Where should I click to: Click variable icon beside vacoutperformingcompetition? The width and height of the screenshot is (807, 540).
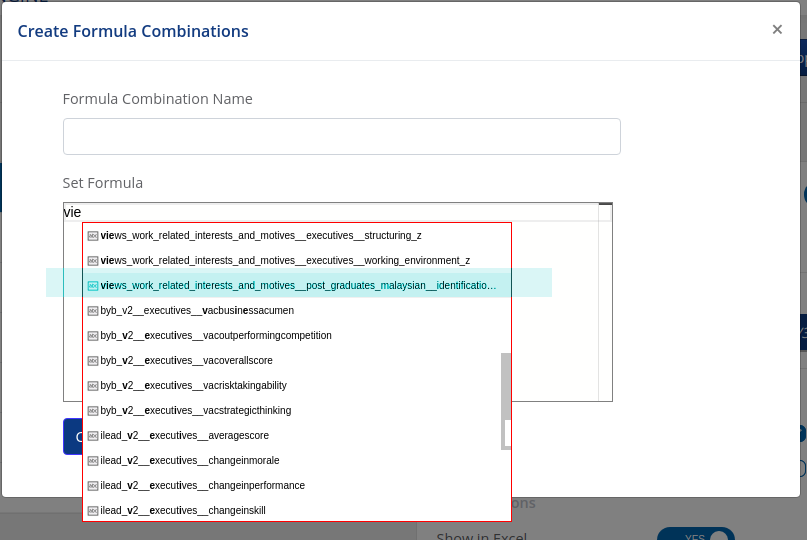click(x=93, y=336)
